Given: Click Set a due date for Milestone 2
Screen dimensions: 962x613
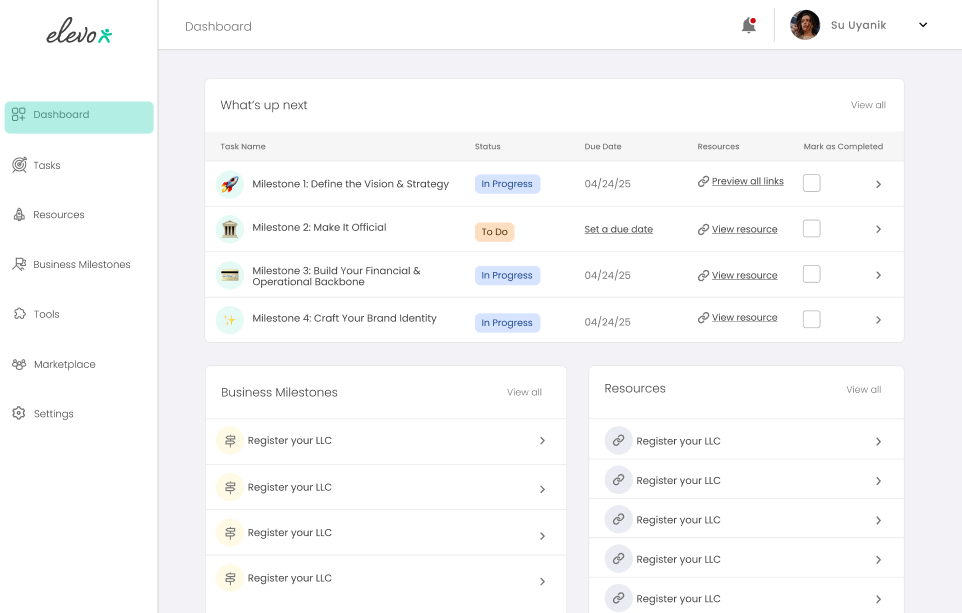Looking at the screenshot, I should [618, 229].
